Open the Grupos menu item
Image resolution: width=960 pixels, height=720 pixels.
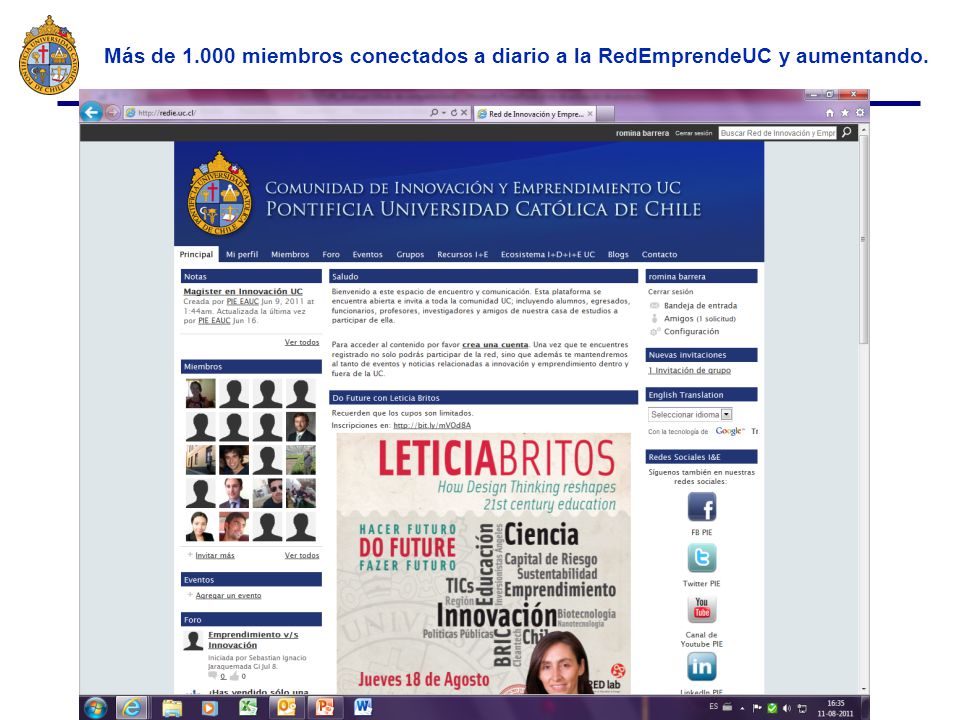[x=410, y=254]
